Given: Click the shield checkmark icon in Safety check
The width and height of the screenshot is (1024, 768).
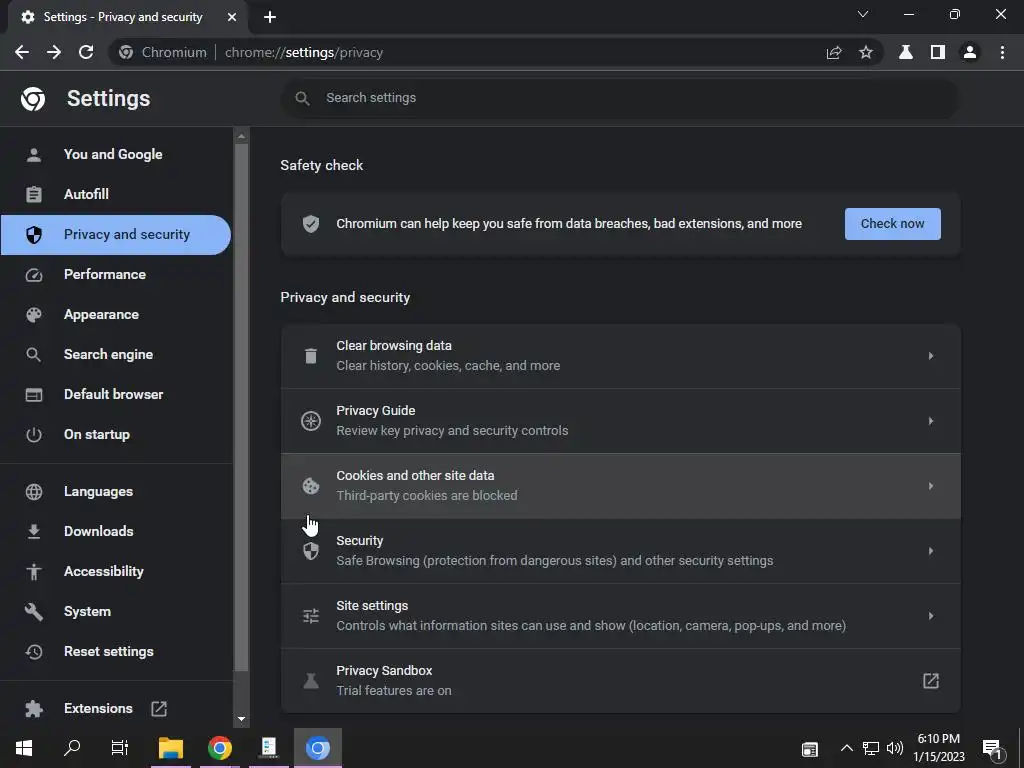Looking at the screenshot, I should pos(311,224).
